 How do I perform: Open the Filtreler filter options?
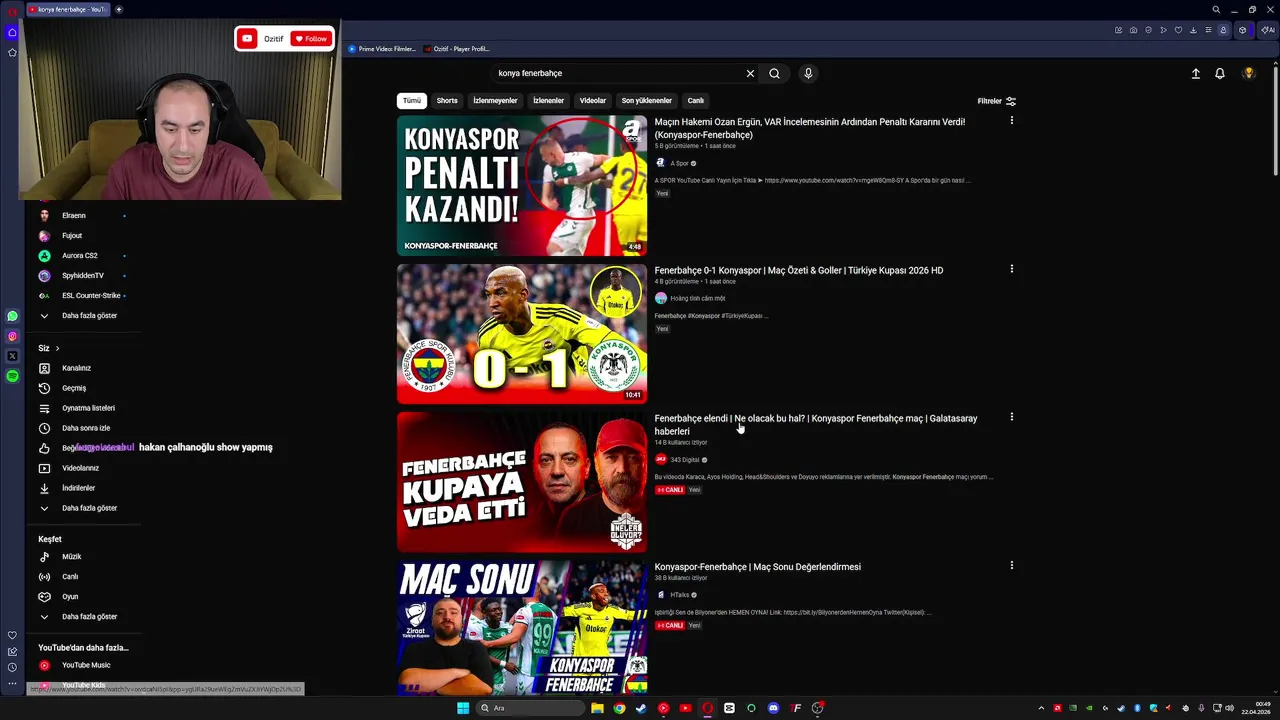tap(997, 101)
